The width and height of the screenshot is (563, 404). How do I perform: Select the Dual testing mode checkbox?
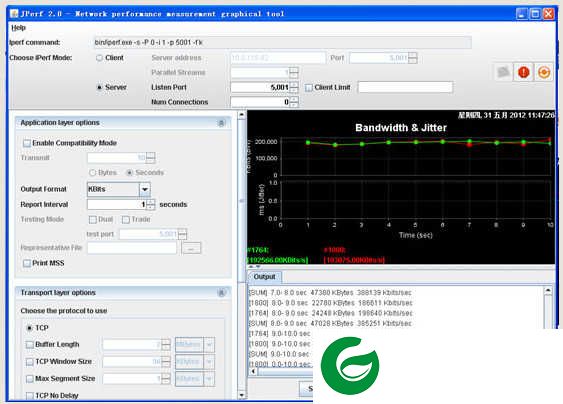(93, 220)
